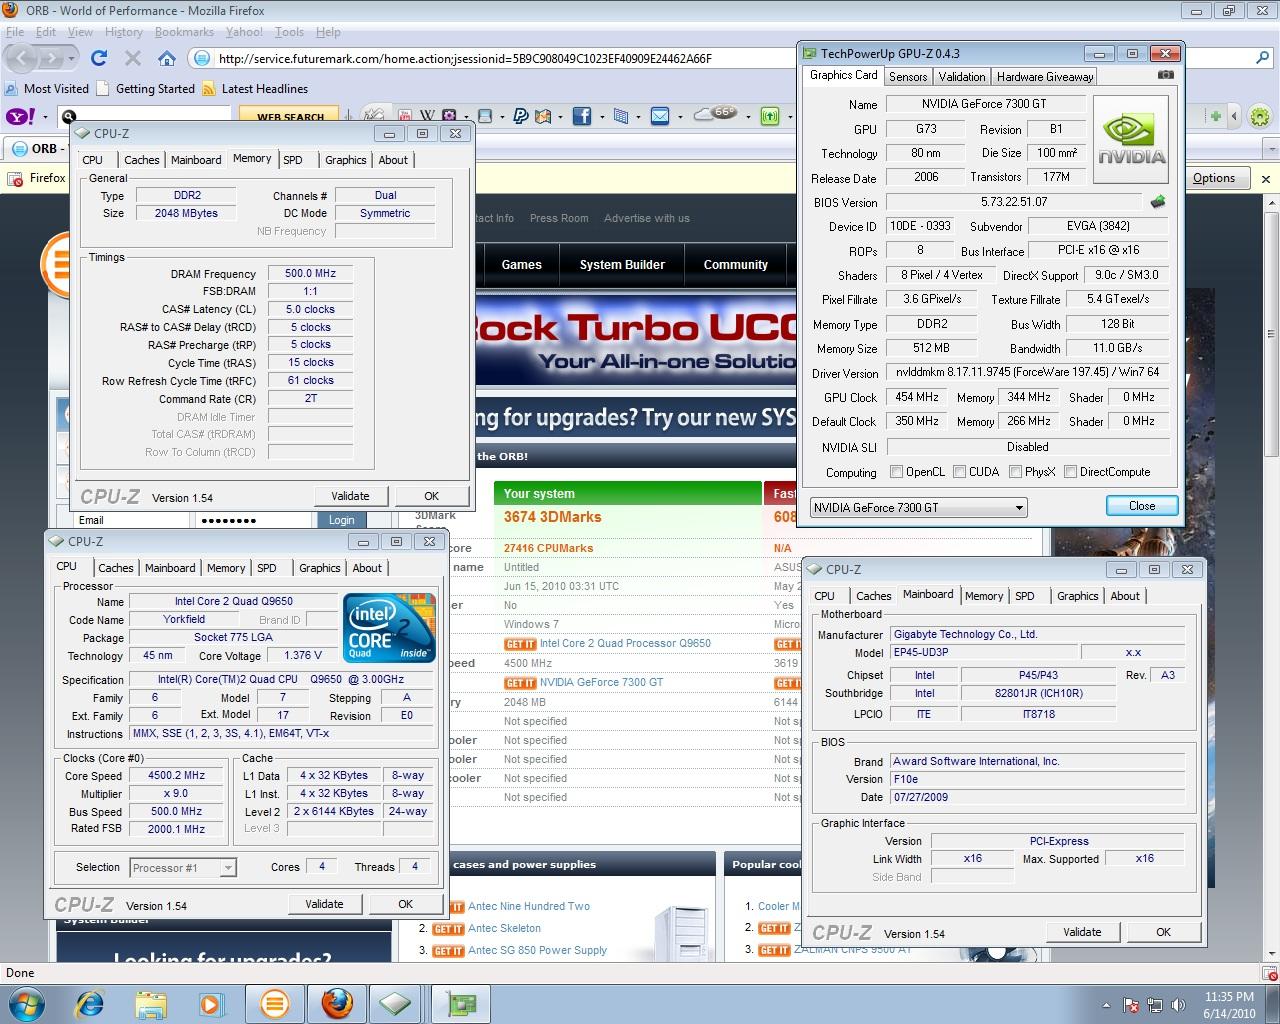1280x1024 pixels.
Task: Show hidden system tray icons
Action: pyautogui.click(x=1106, y=1004)
